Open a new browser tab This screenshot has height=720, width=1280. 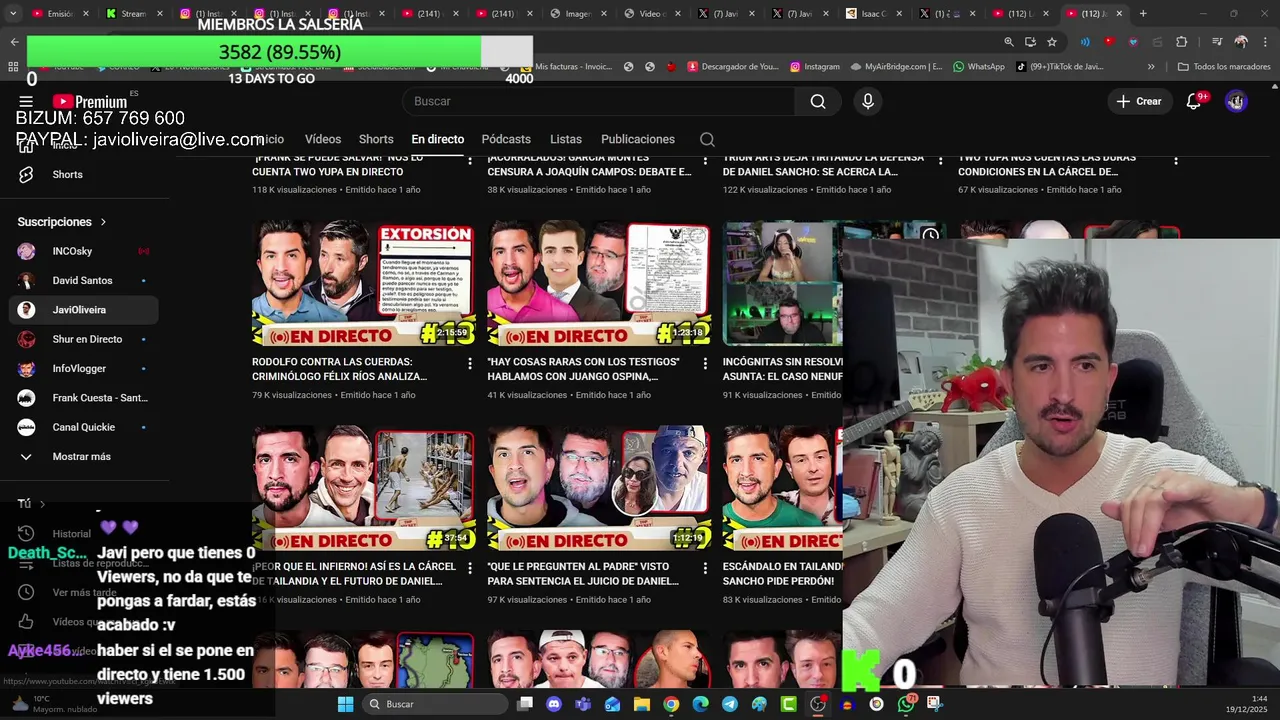(x=1143, y=14)
